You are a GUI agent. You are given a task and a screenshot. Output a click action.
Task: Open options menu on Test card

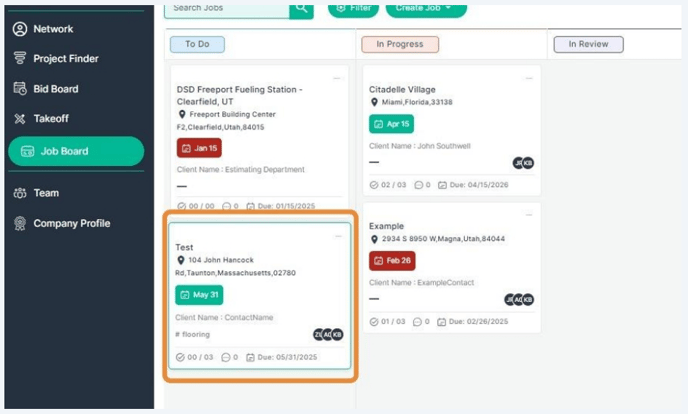[338, 236]
